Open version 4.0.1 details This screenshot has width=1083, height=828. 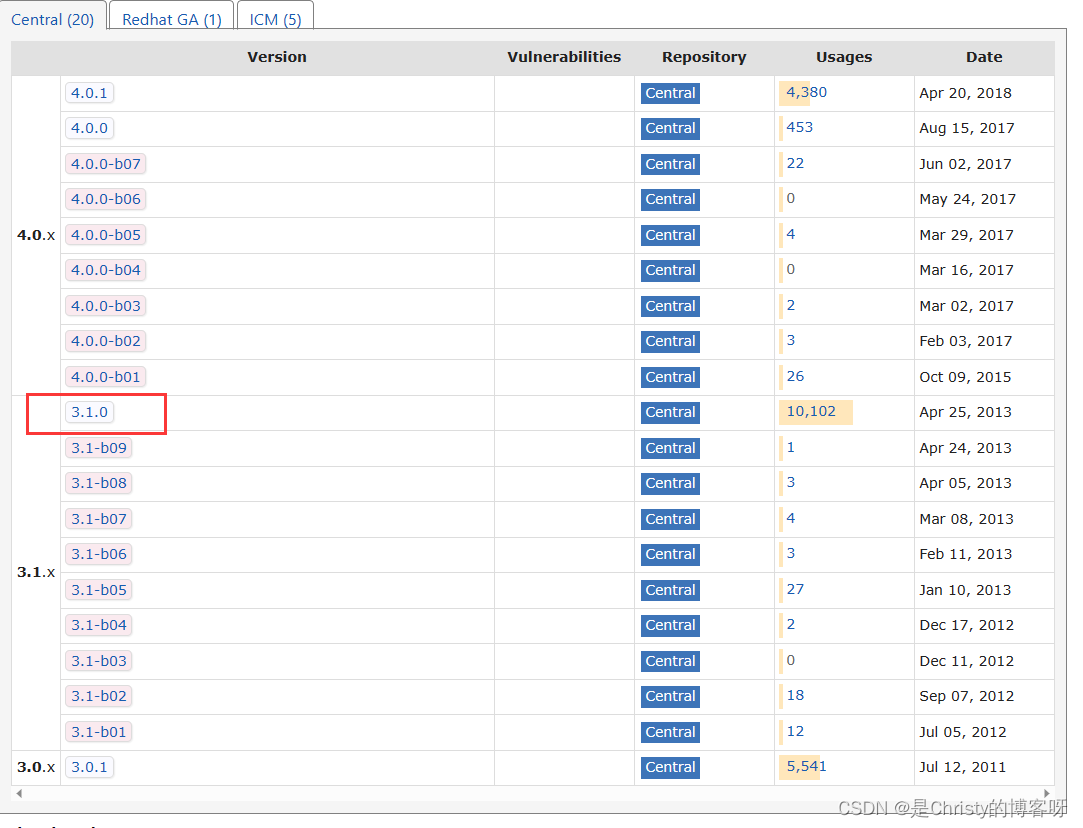point(89,92)
